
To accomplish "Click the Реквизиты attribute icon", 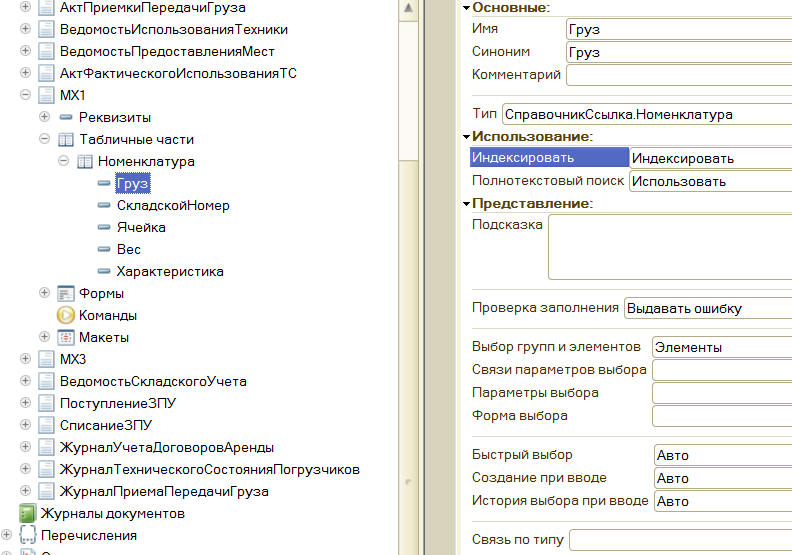I will click(66, 117).
